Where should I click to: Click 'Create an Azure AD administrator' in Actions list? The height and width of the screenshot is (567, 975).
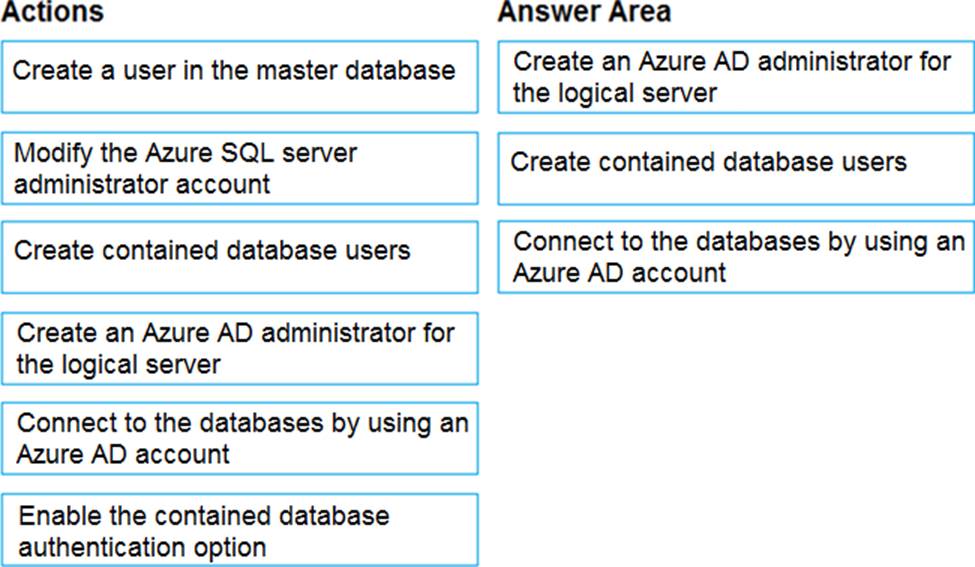(x=239, y=348)
